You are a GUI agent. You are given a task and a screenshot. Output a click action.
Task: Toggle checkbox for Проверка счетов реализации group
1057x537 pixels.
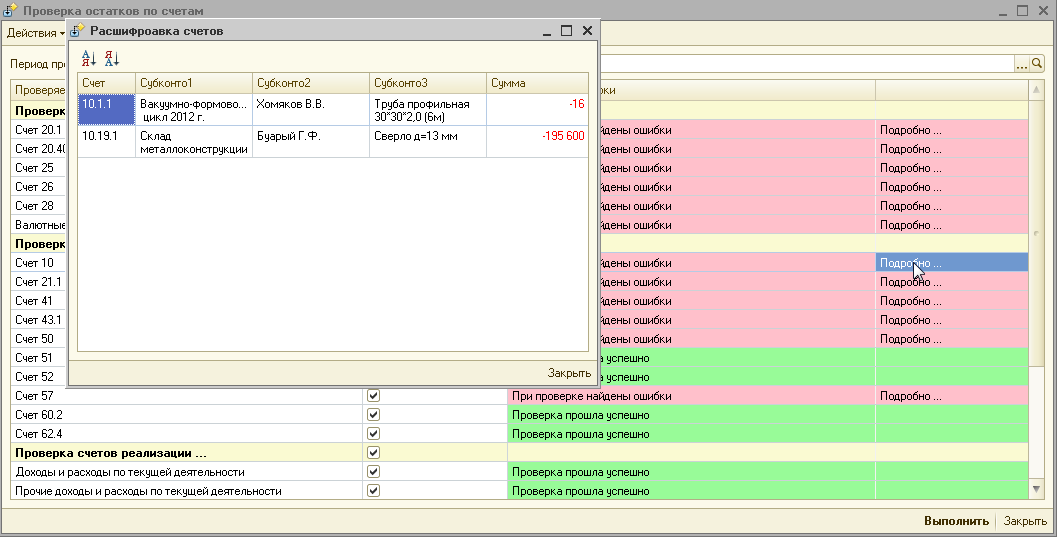click(374, 453)
